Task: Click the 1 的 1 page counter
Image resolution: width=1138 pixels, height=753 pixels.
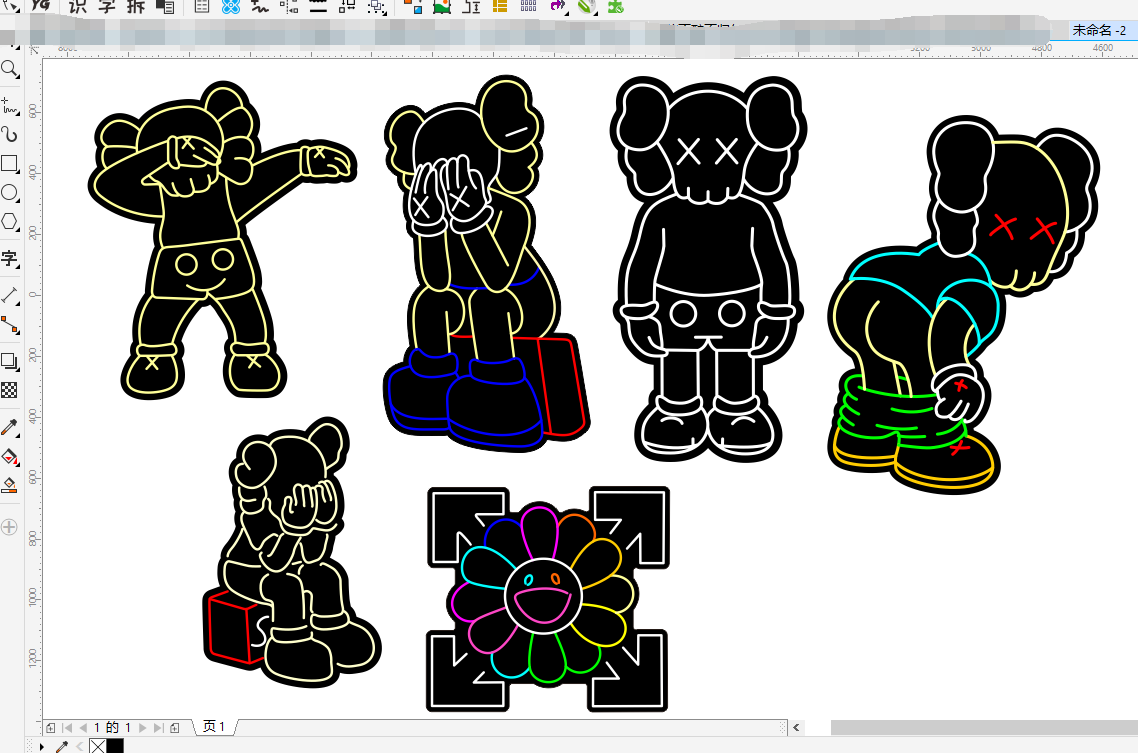Action: click(112, 728)
